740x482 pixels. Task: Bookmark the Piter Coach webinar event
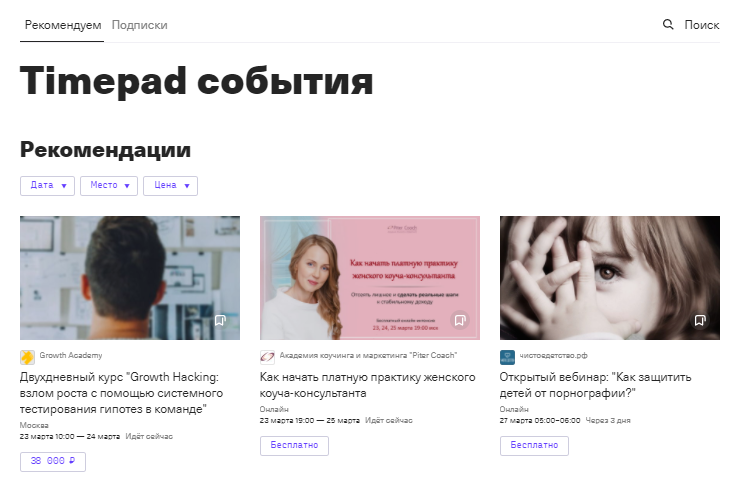[x=460, y=321]
